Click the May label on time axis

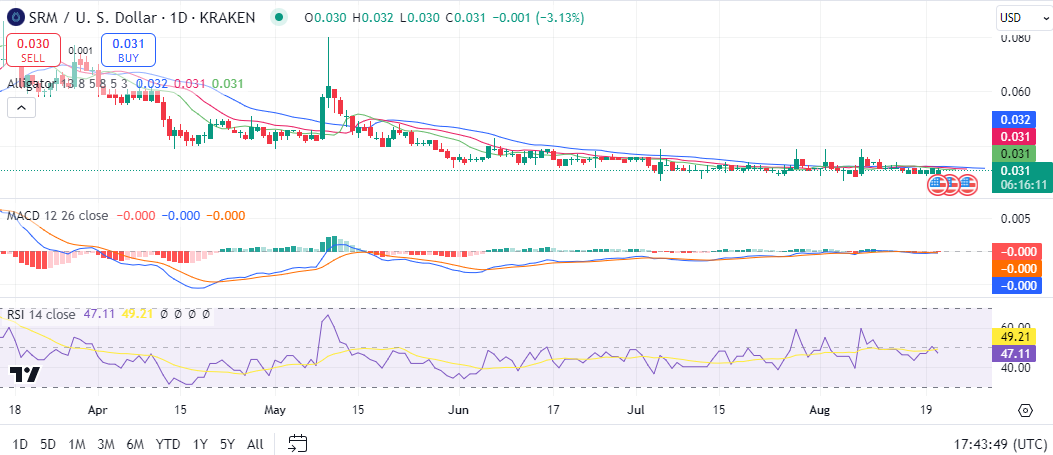point(277,409)
